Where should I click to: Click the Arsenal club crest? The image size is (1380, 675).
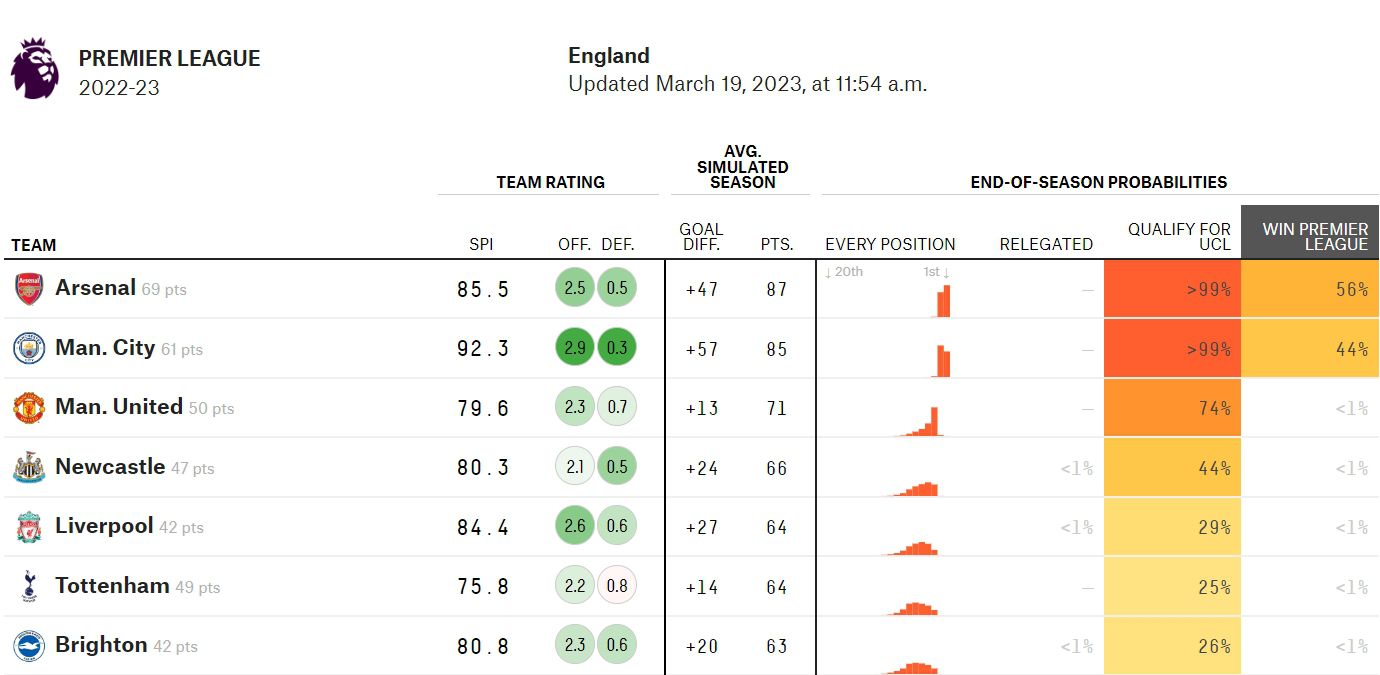[29, 289]
